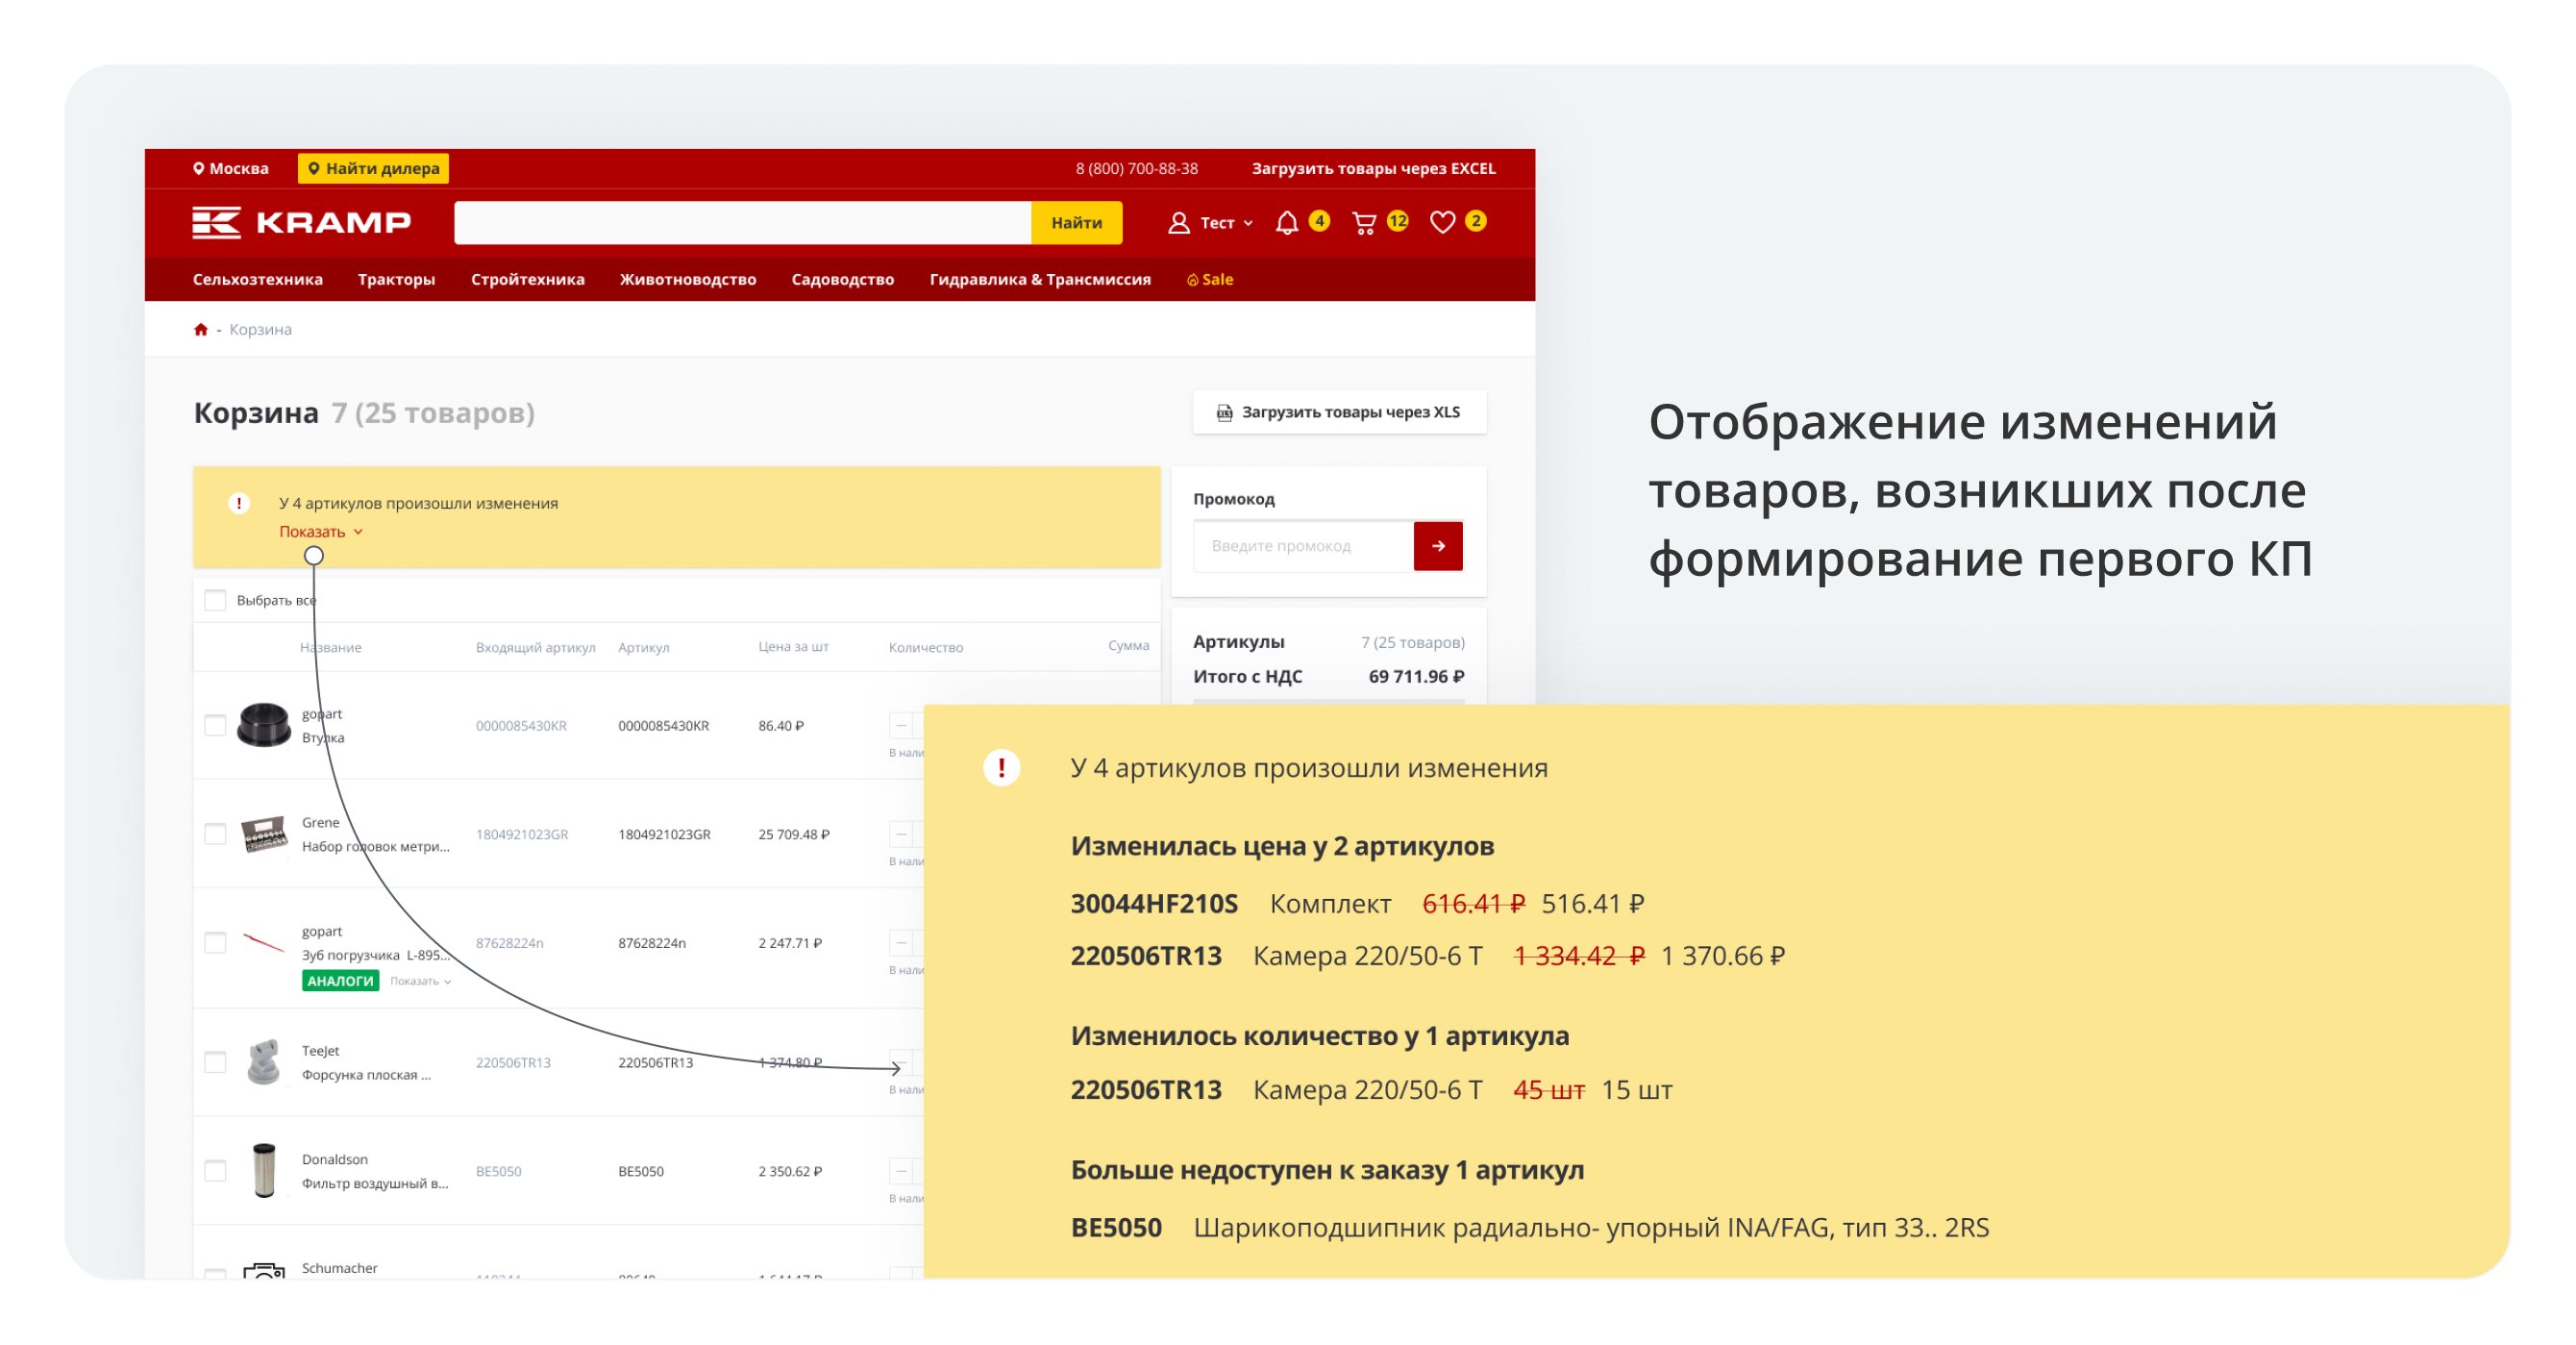Image resolution: width=2576 pixels, height=1345 pixels.
Task: Open notifications bell icon
Action: 1286,222
